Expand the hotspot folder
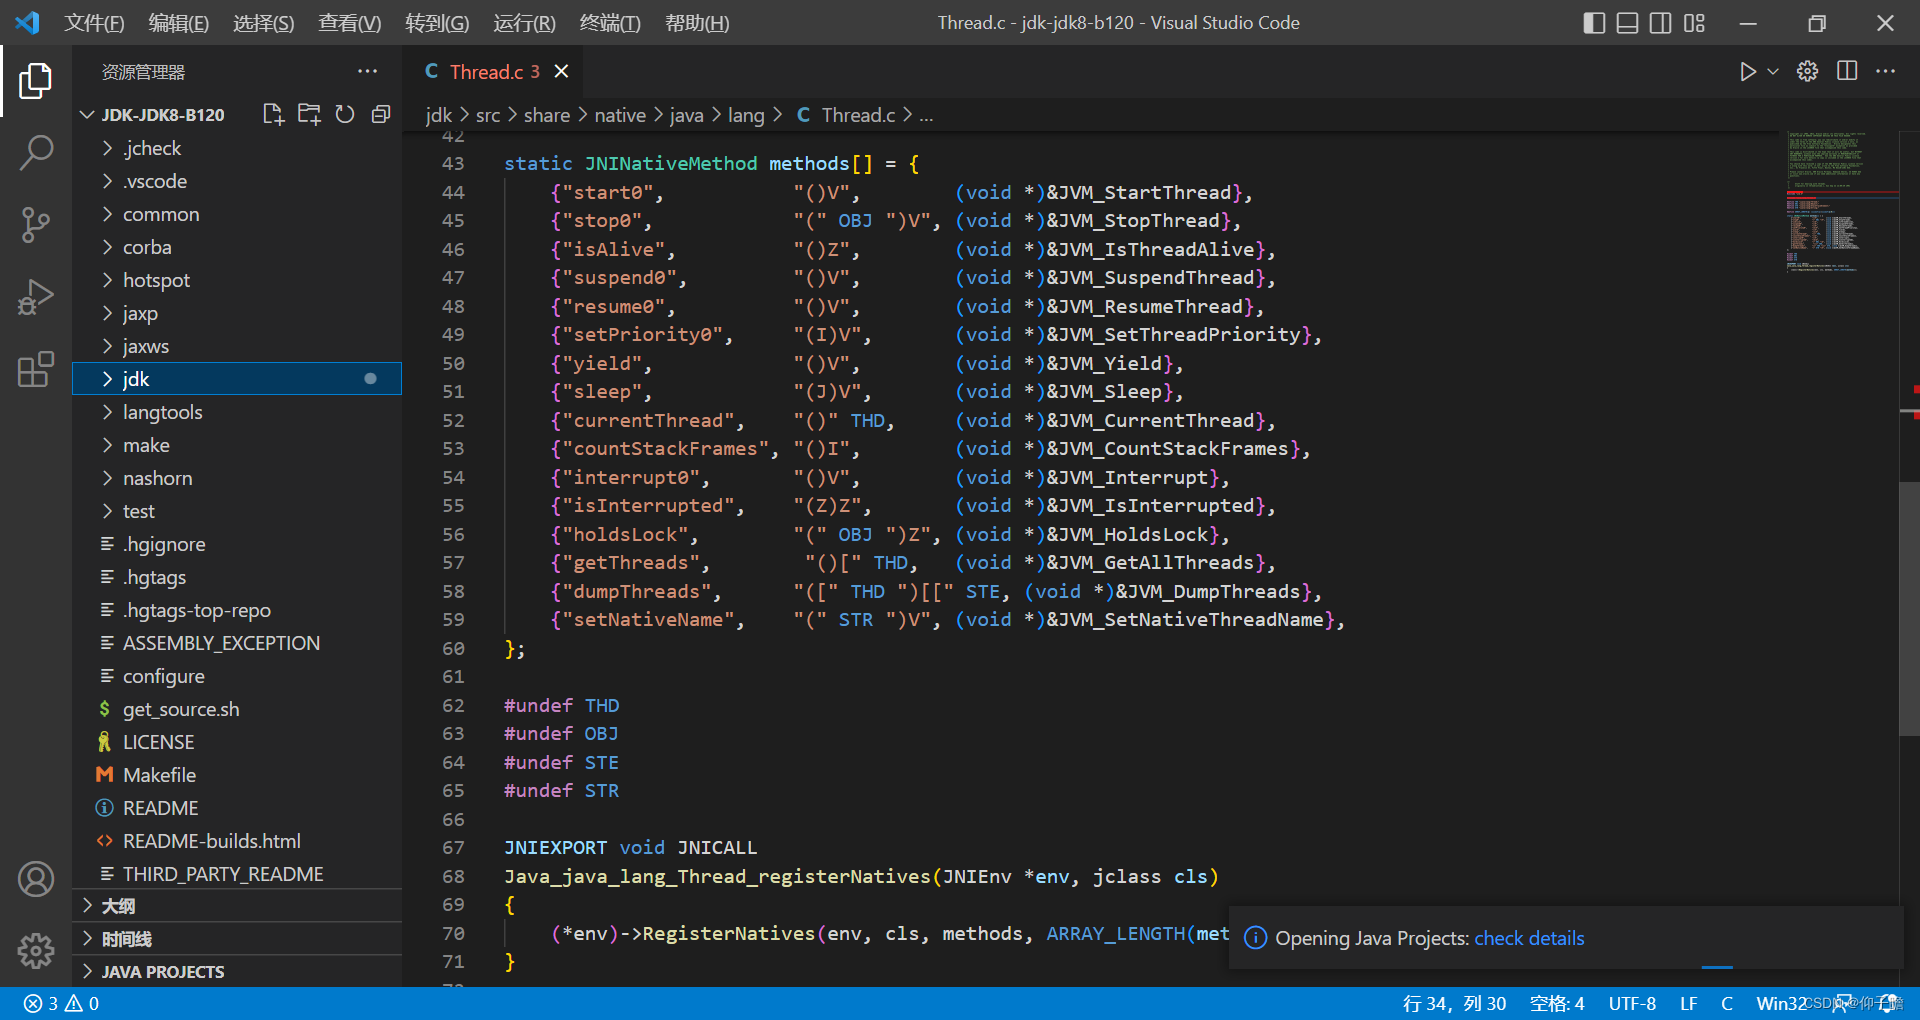1920x1020 pixels. click(x=237, y=280)
